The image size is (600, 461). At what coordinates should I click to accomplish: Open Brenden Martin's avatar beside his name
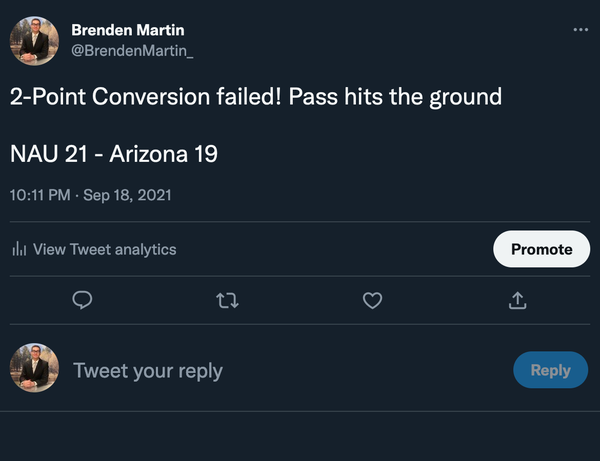point(34,42)
